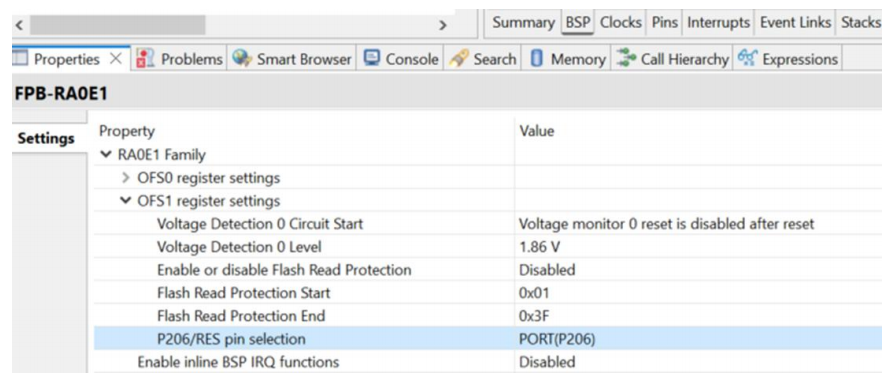Switch to the Clocks configuration tab
The image size is (891, 381).
(621, 23)
